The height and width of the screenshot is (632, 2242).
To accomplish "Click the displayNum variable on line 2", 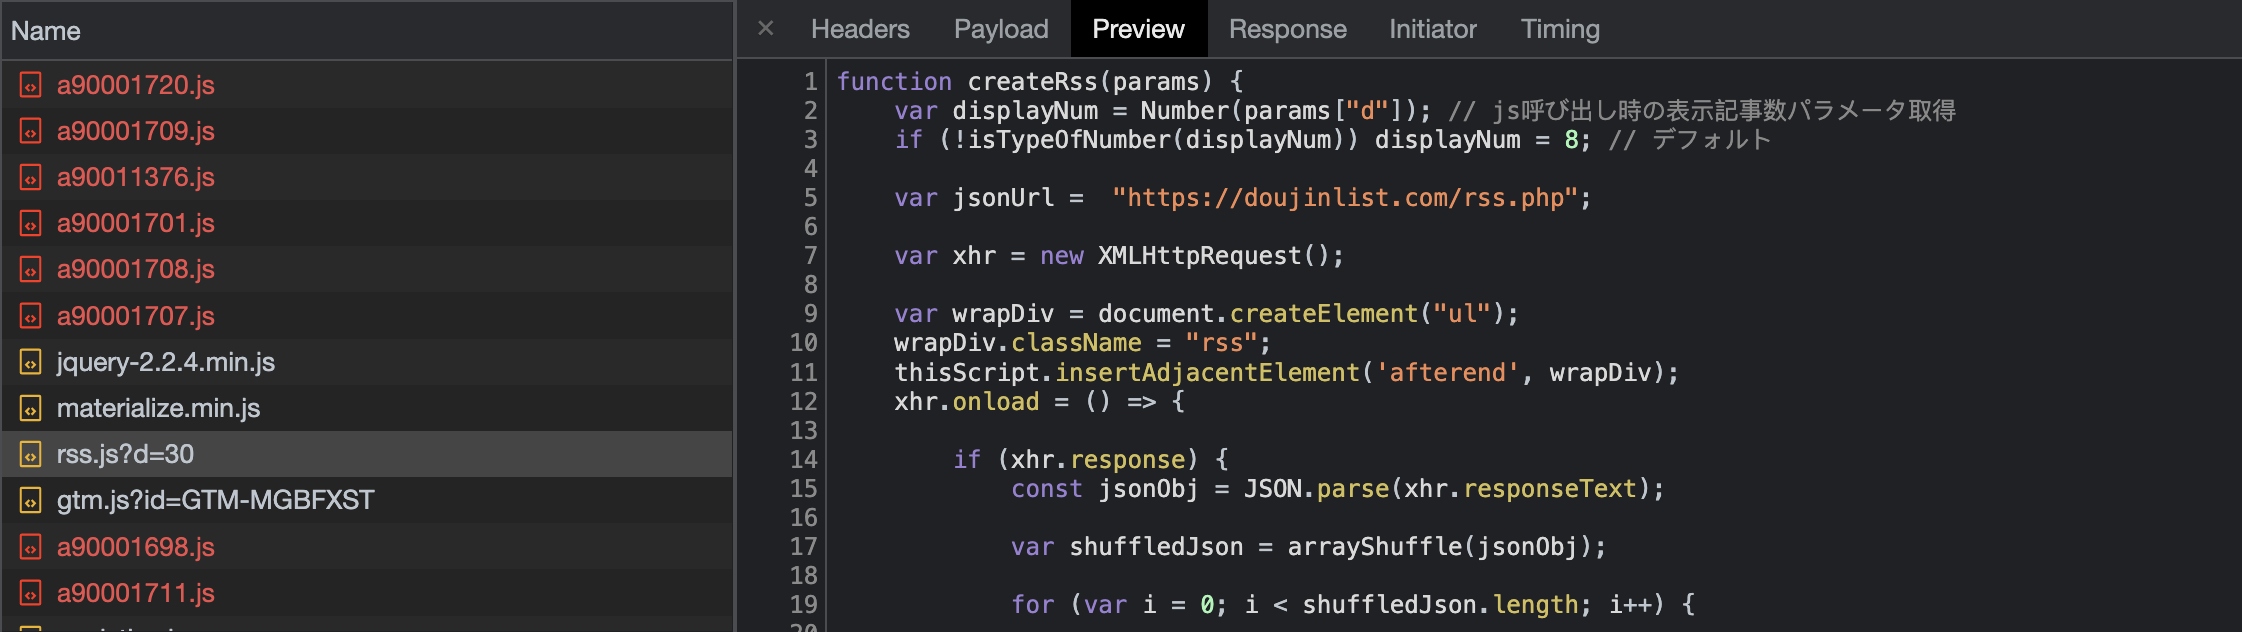I will click(x=1025, y=111).
